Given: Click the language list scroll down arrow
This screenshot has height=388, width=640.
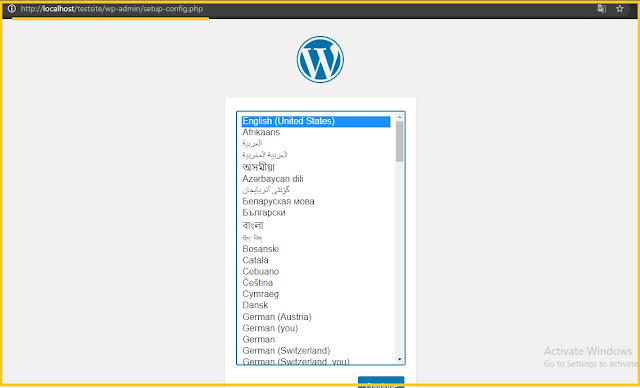Looking at the screenshot, I should point(399,359).
